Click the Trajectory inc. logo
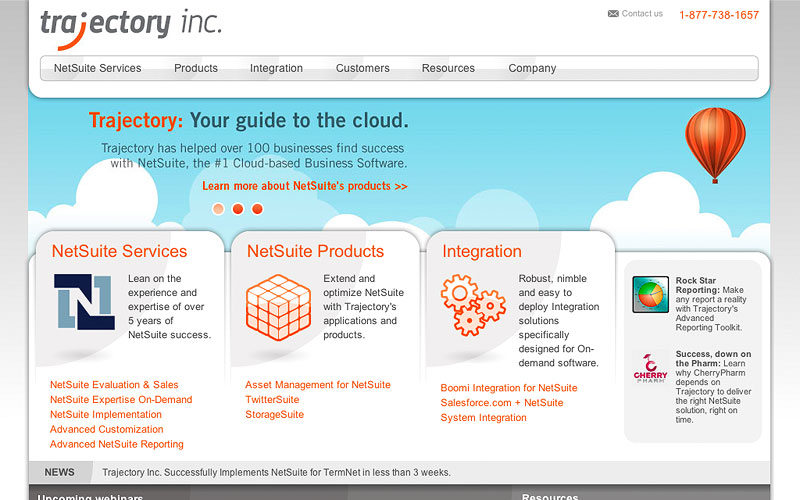Viewport: 800px width, 500px height. (130, 24)
